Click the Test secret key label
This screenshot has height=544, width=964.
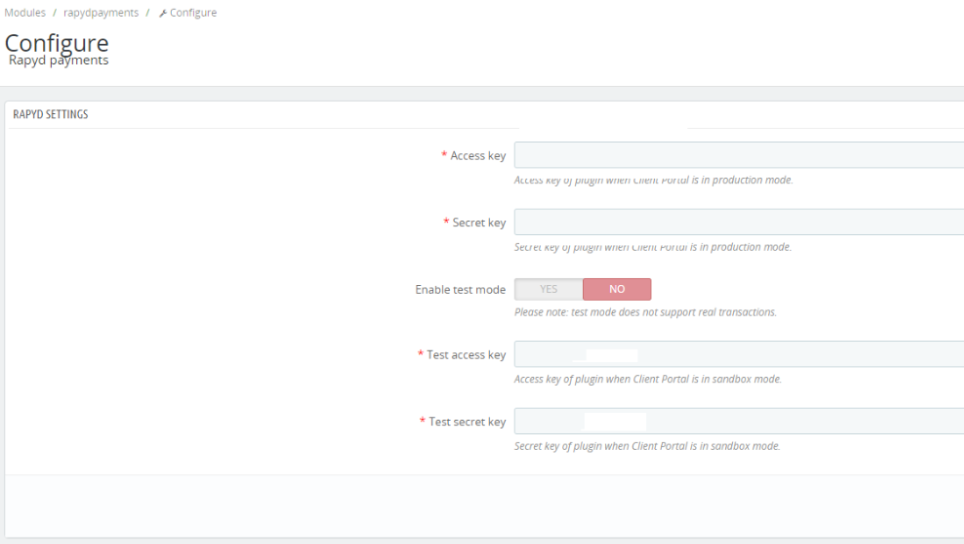[466, 421]
